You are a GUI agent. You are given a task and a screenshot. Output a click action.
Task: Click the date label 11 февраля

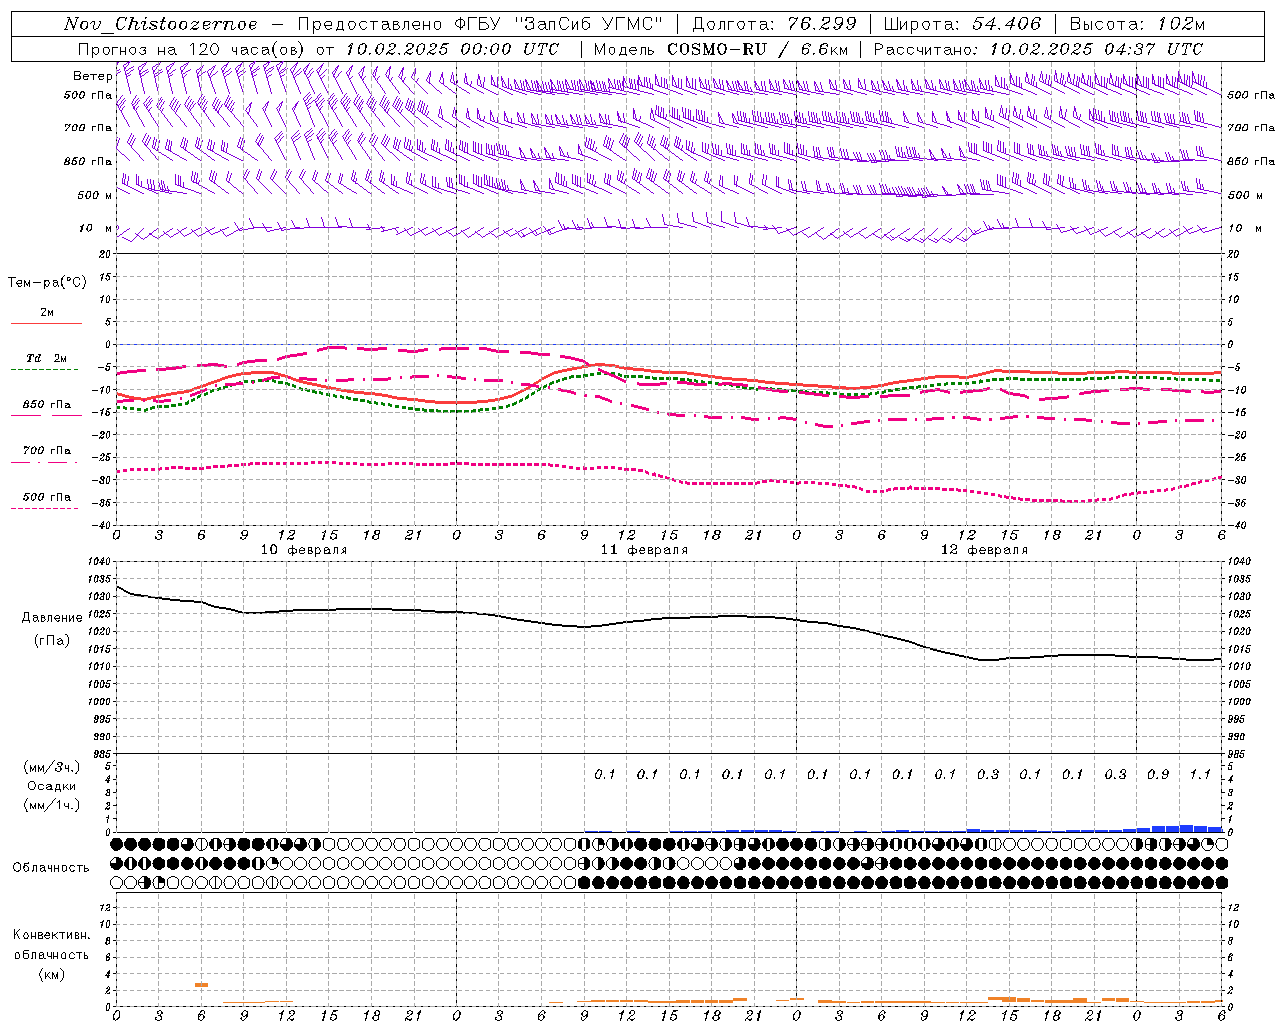[644, 550]
